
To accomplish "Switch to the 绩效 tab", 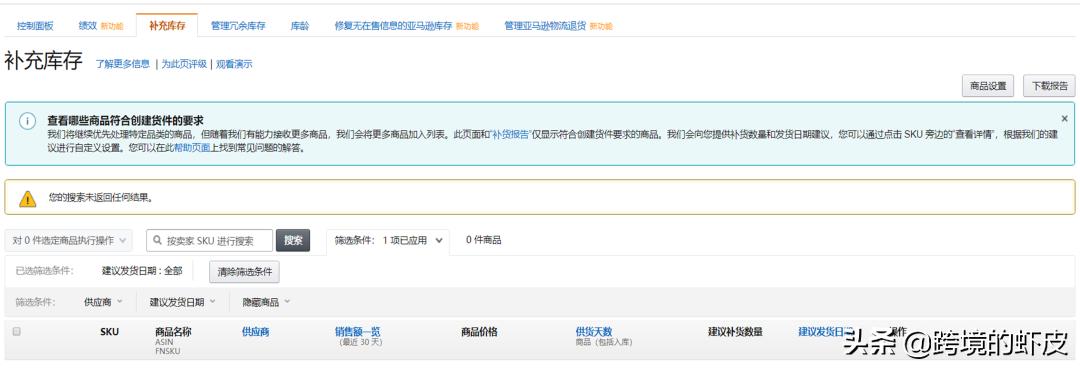I will click(87, 26).
